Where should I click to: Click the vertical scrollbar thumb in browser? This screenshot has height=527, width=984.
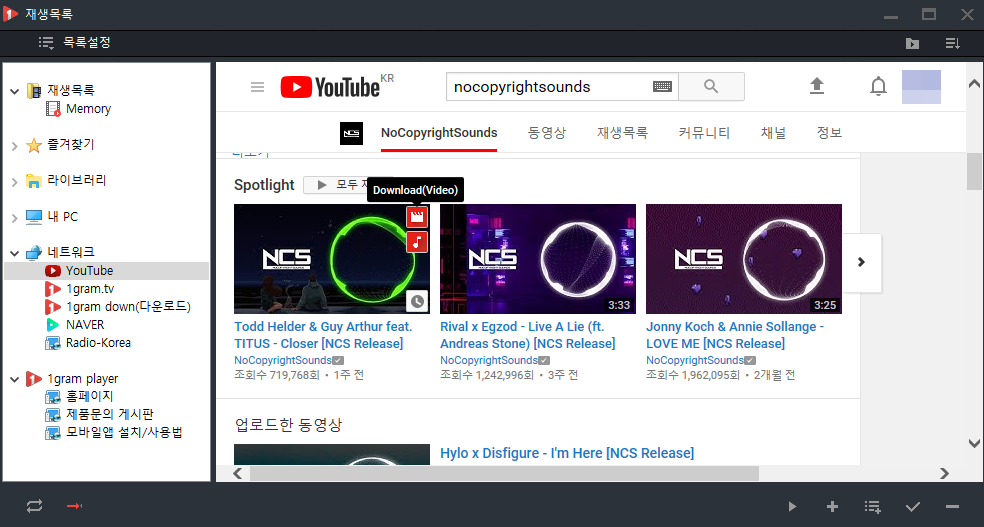[x=973, y=171]
